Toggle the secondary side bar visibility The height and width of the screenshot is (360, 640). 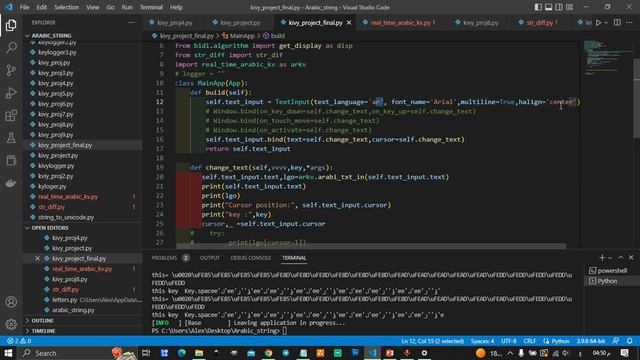559,7
